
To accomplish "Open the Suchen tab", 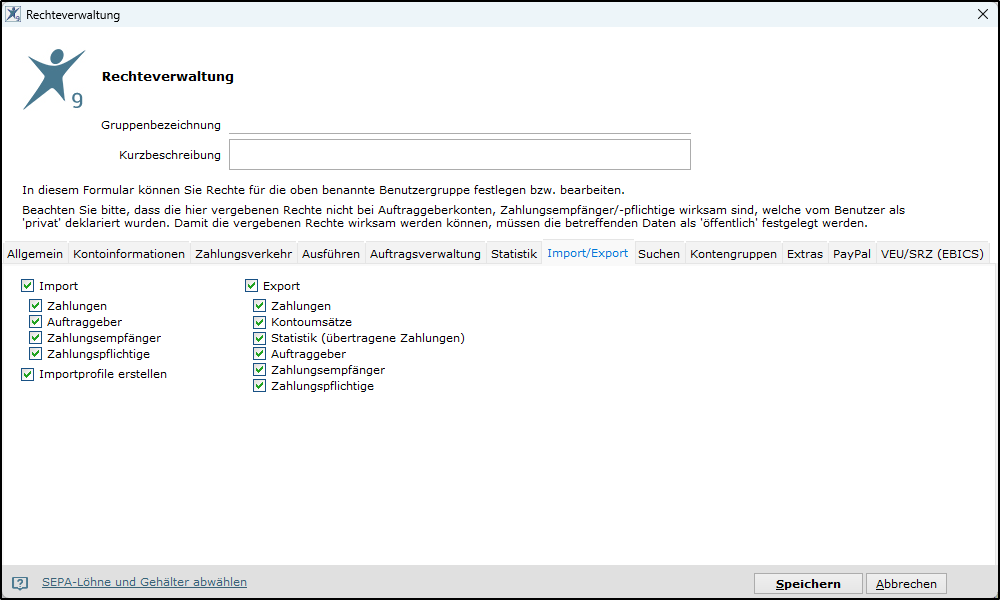I will point(659,254).
